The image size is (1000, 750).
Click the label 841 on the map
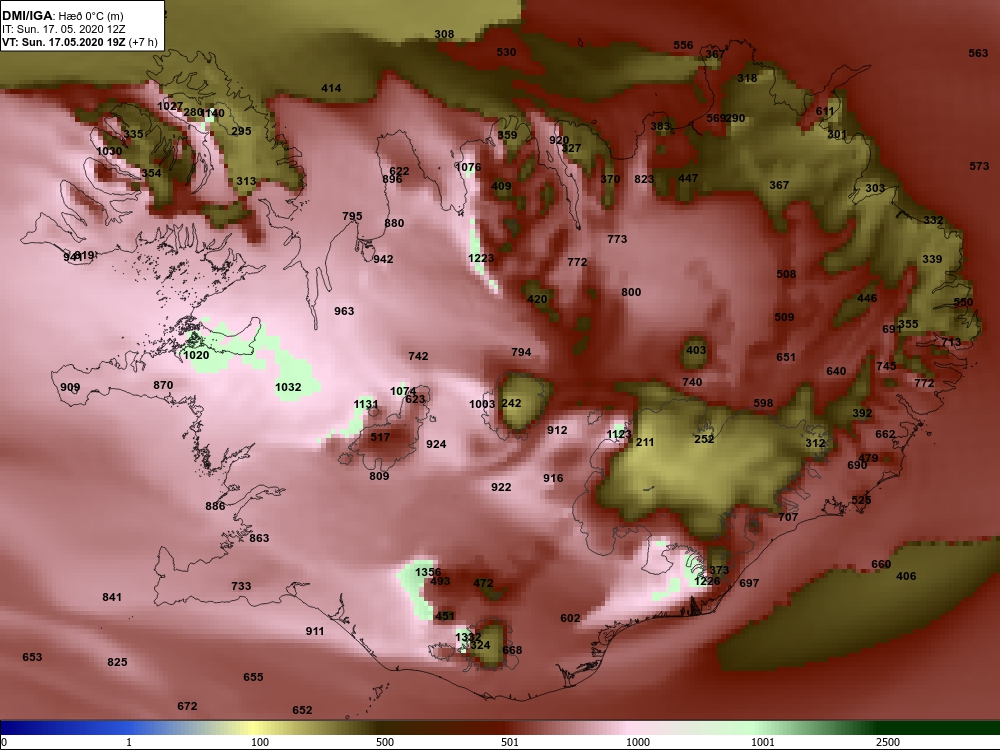pos(112,598)
